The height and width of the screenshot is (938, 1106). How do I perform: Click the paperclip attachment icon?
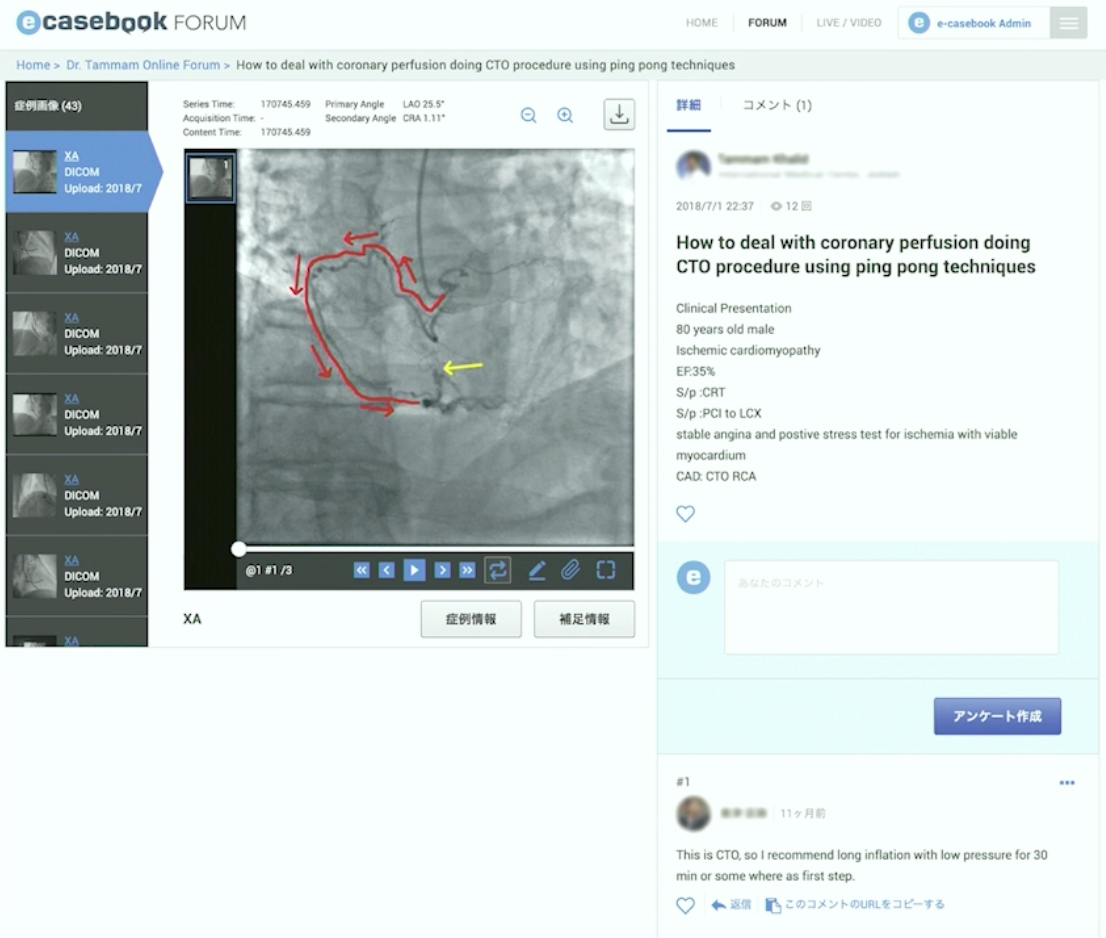[570, 570]
